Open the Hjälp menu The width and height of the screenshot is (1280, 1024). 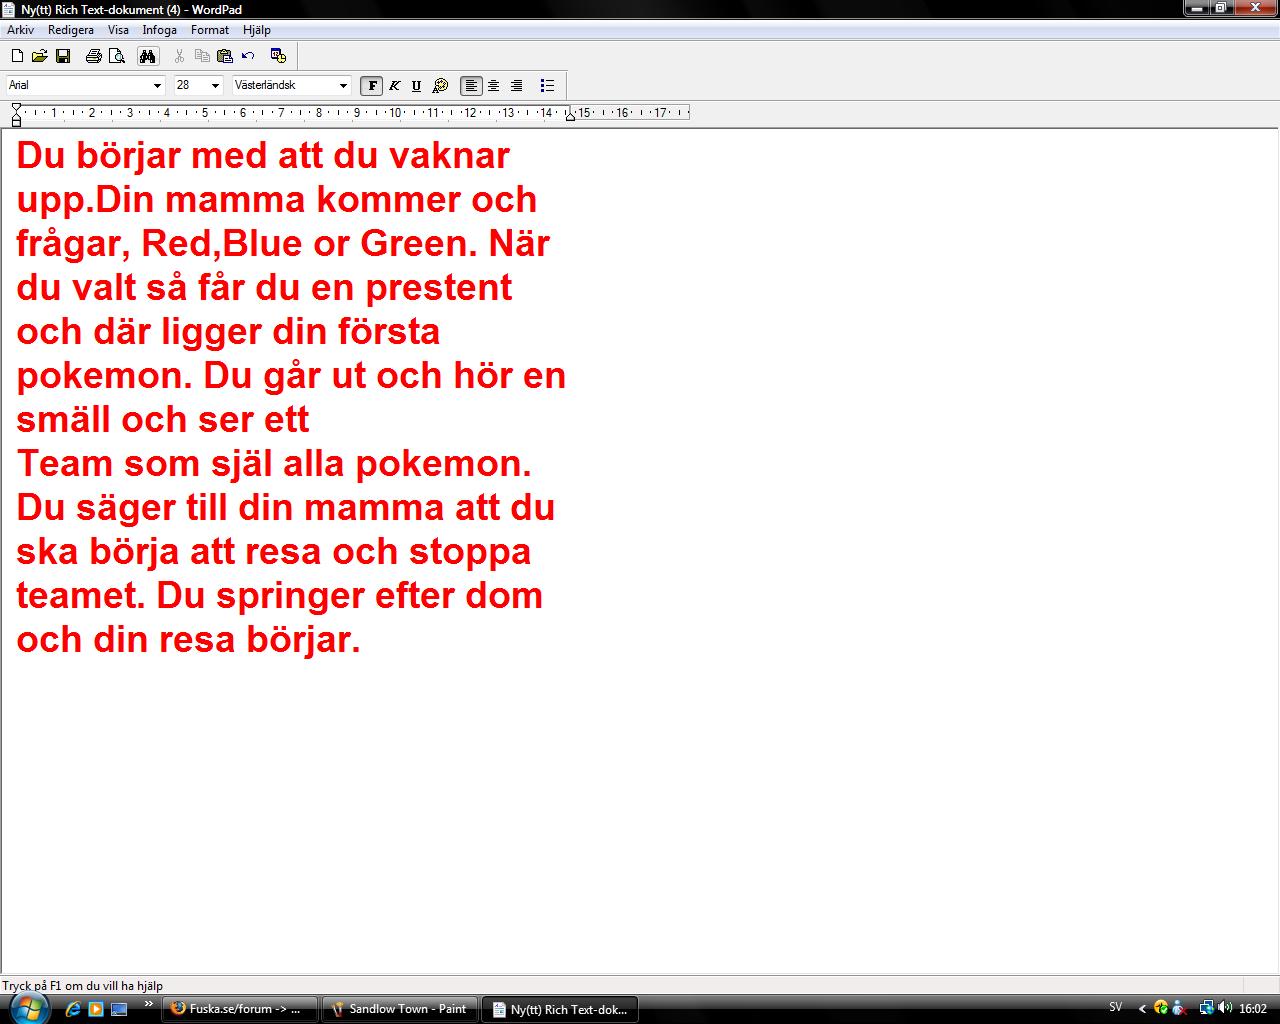[257, 30]
